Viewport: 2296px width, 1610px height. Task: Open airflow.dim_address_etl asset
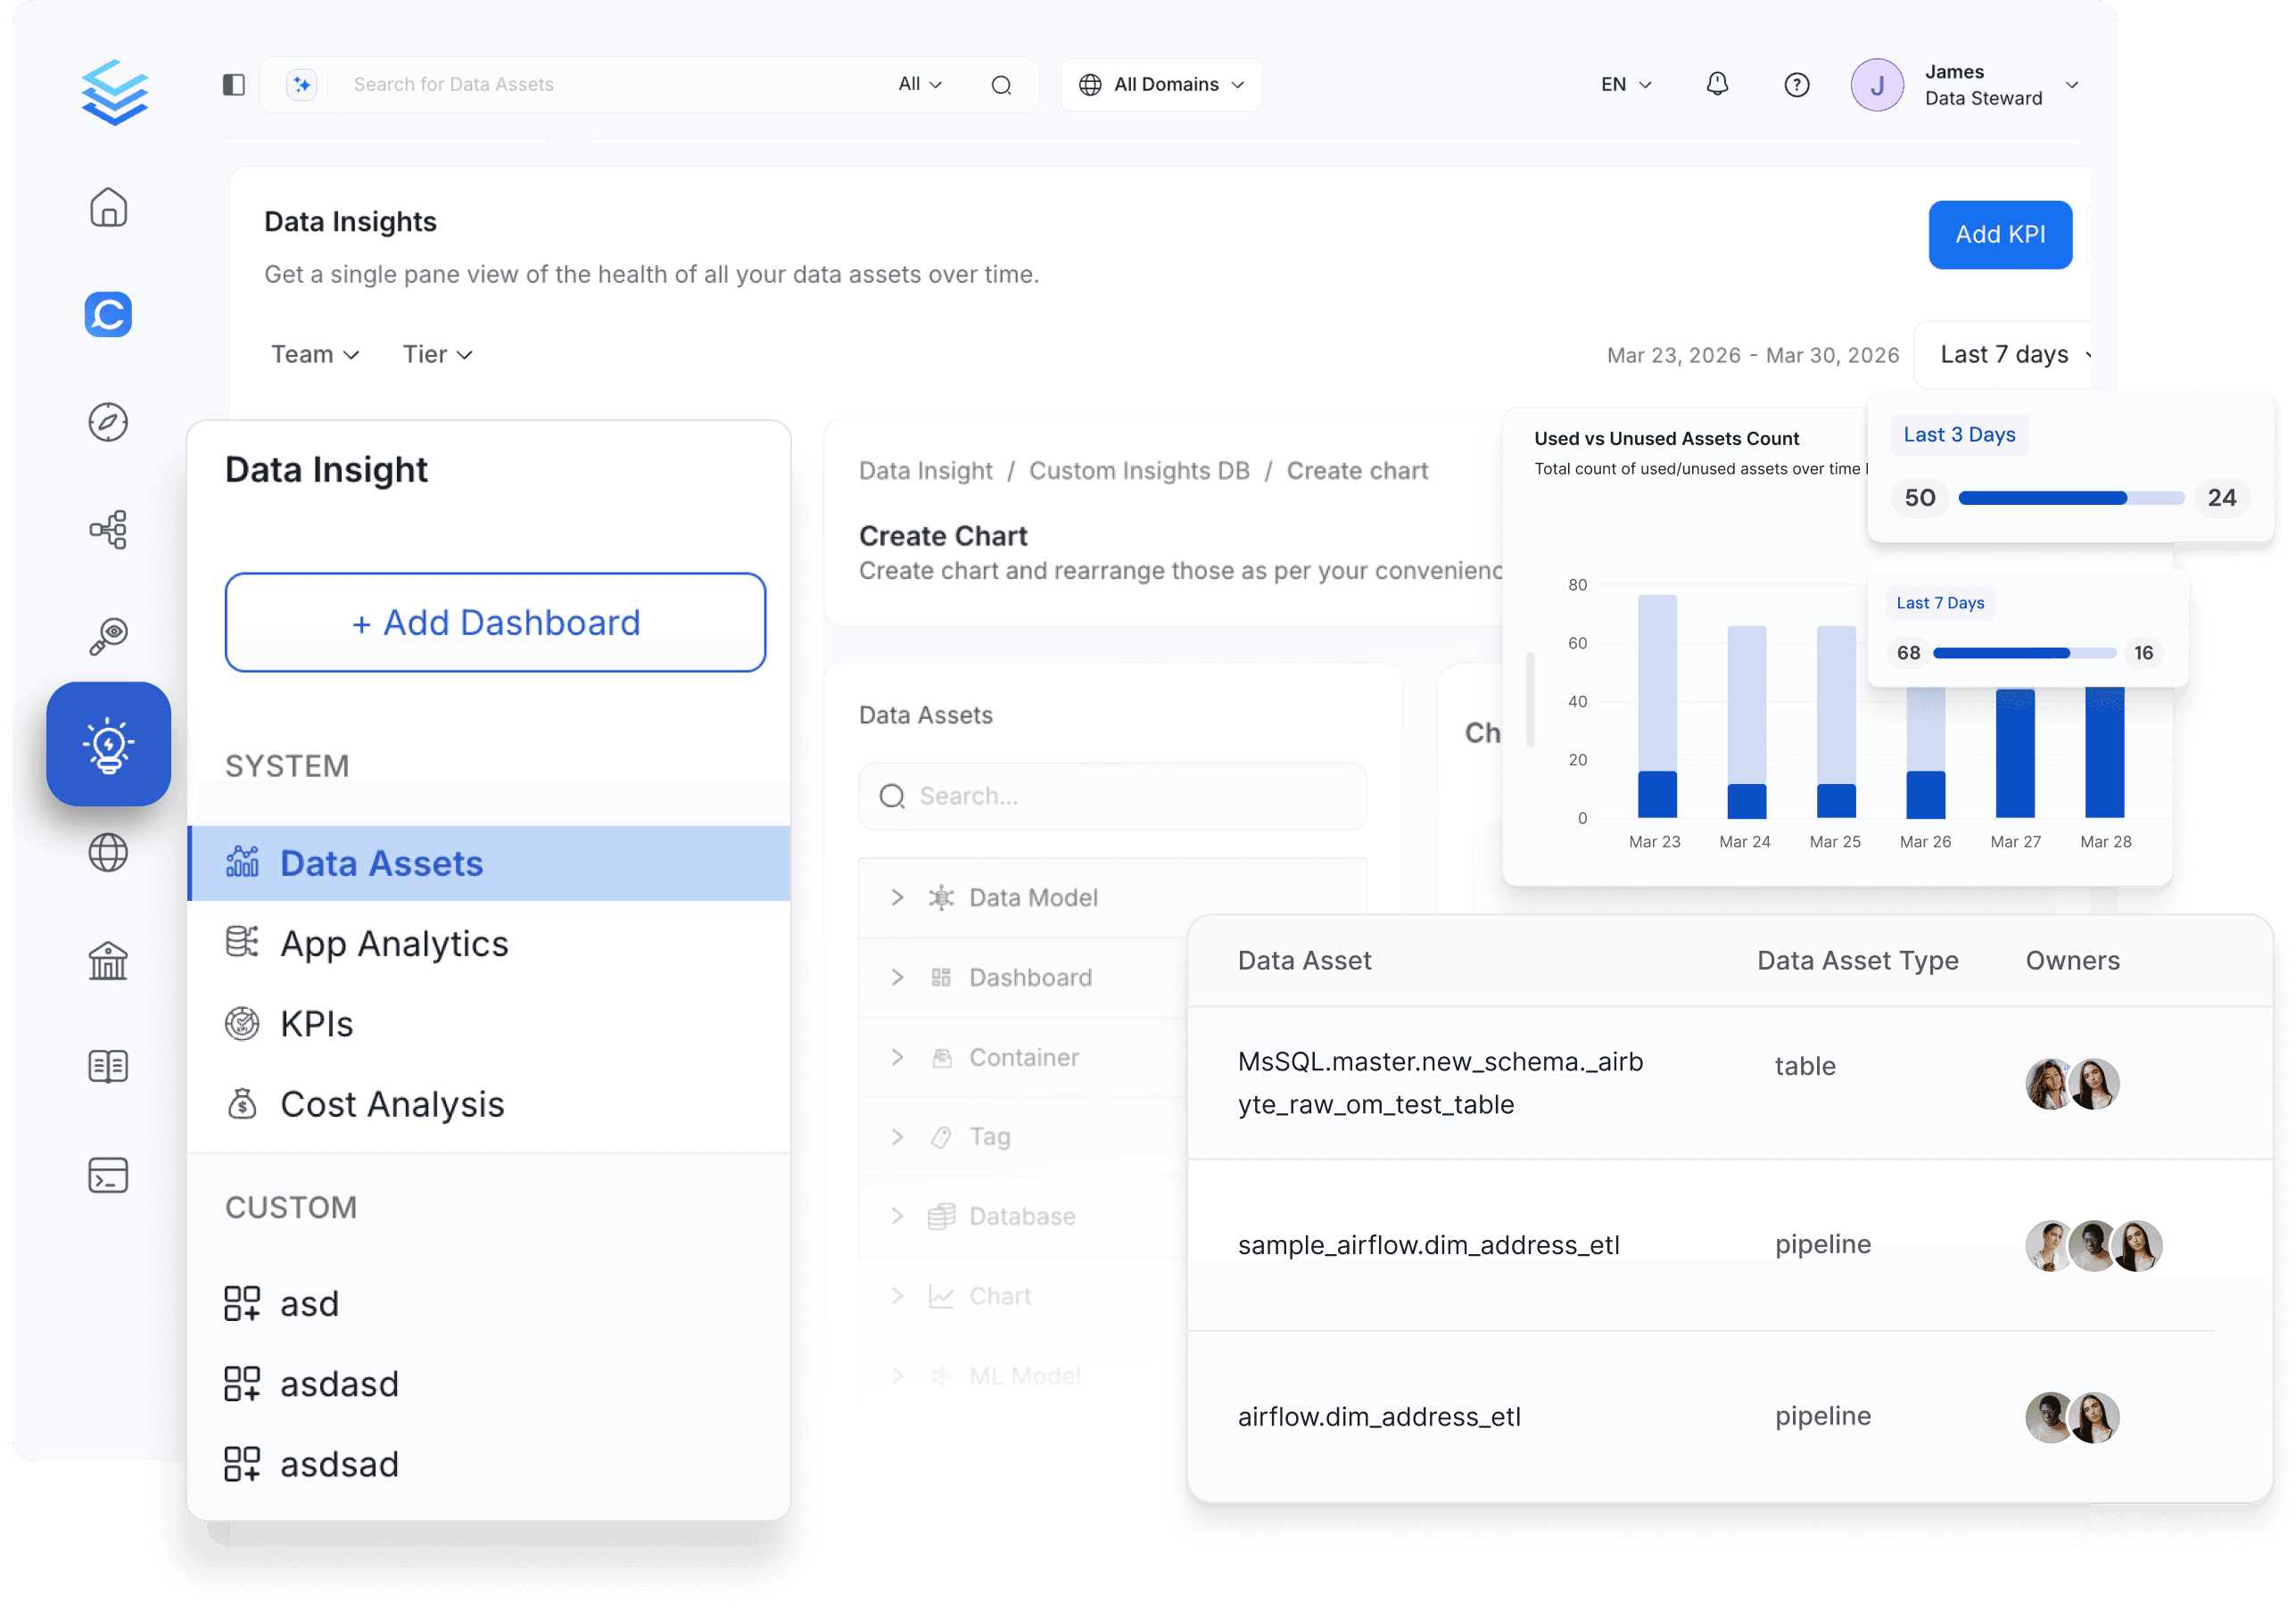[x=1379, y=1417]
